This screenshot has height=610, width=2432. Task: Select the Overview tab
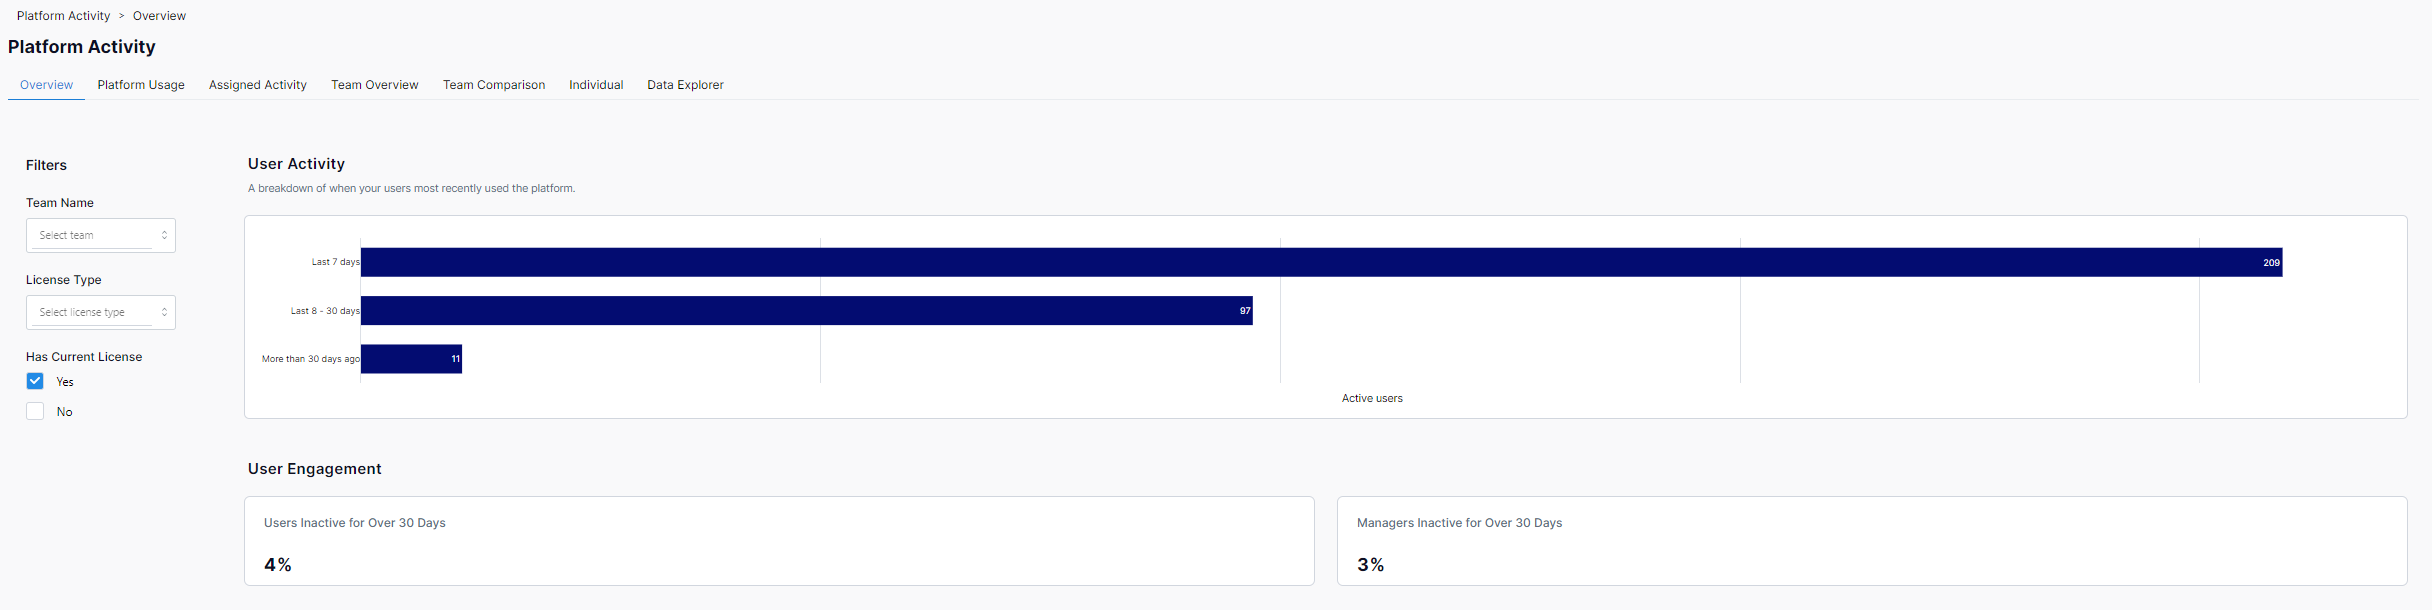pyautogui.click(x=46, y=85)
